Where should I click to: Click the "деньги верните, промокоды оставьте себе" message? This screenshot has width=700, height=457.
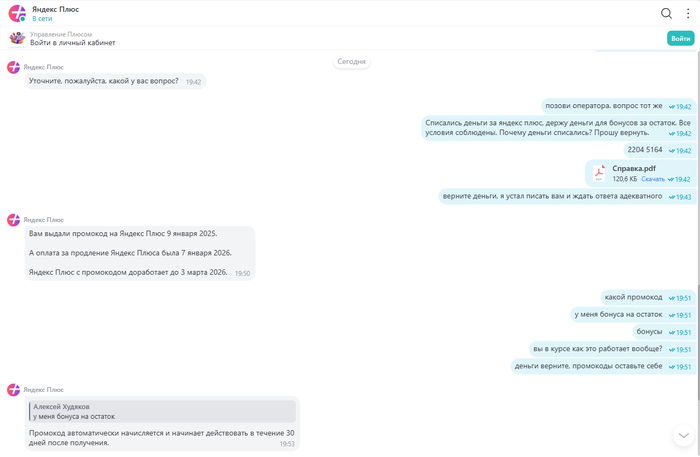pos(588,366)
